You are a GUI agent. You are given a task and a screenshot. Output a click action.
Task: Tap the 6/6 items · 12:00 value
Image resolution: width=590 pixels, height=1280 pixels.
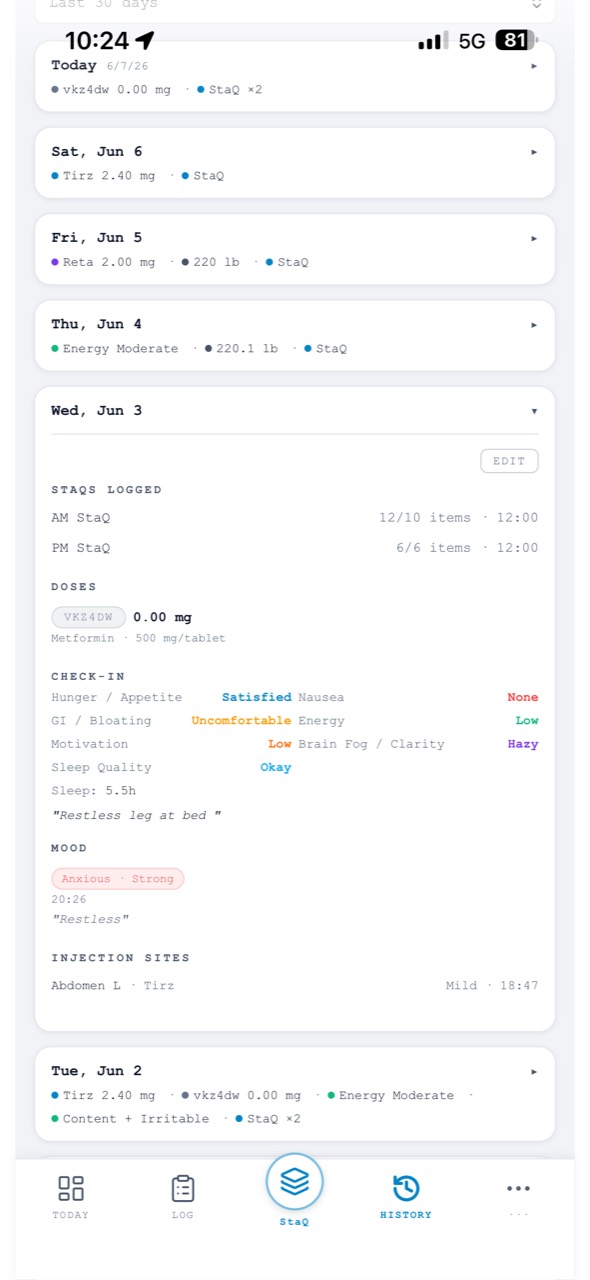coord(467,548)
